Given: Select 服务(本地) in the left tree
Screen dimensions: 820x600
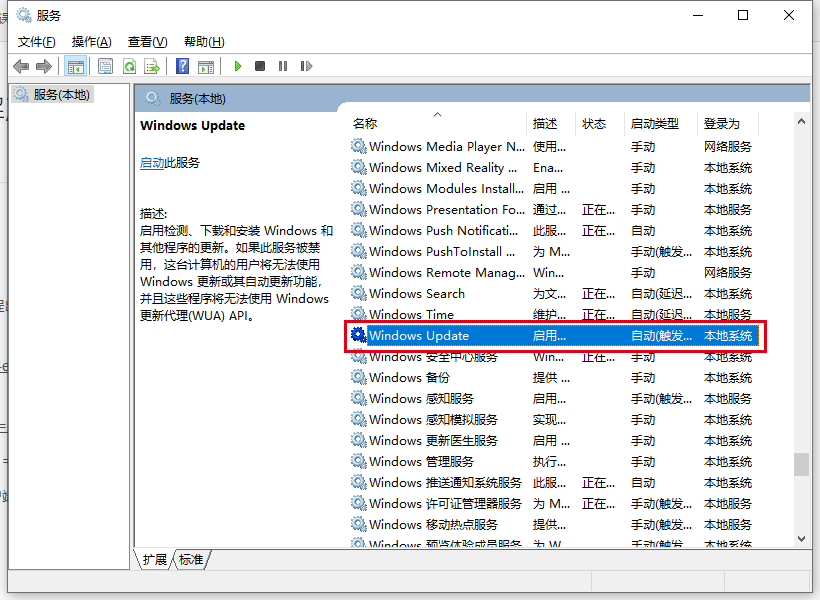Looking at the screenshot, I should point(53,95).
